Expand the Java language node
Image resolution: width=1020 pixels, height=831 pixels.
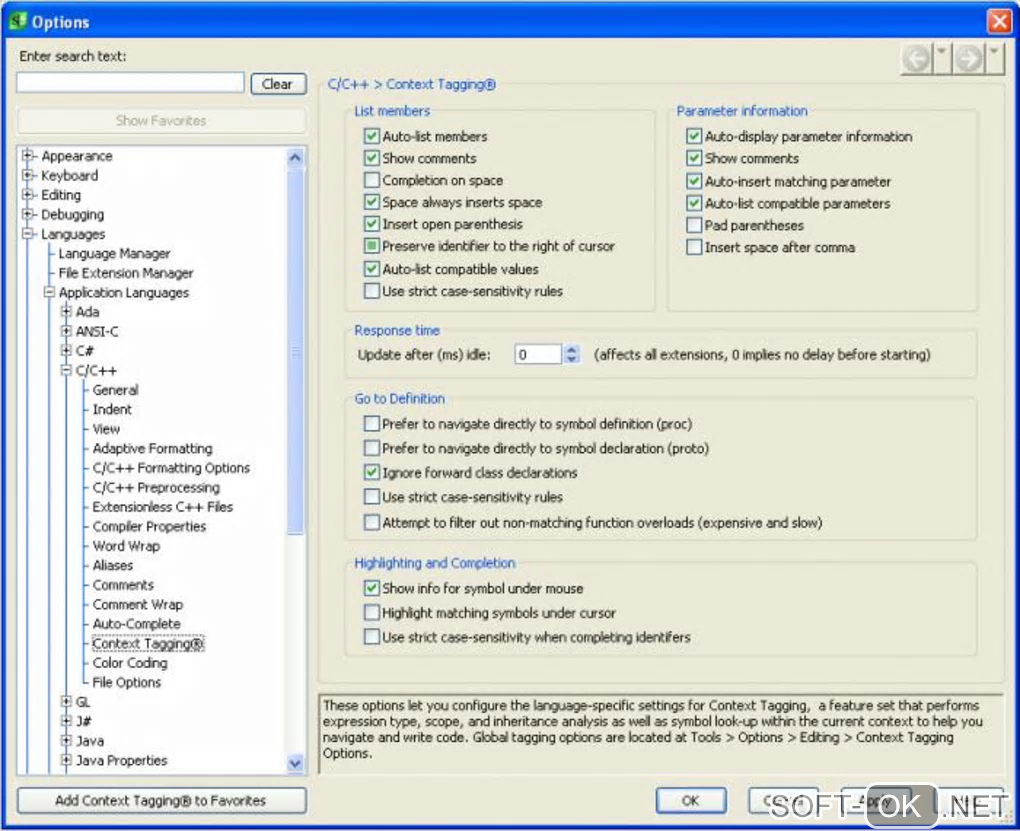(66, 740)
